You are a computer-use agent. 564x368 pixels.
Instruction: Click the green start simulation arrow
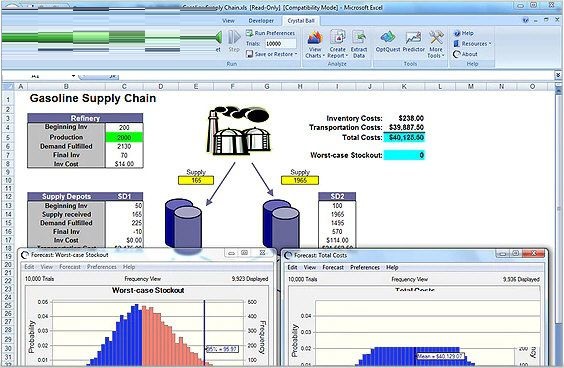pyautogui.click(x=219, y=37)
